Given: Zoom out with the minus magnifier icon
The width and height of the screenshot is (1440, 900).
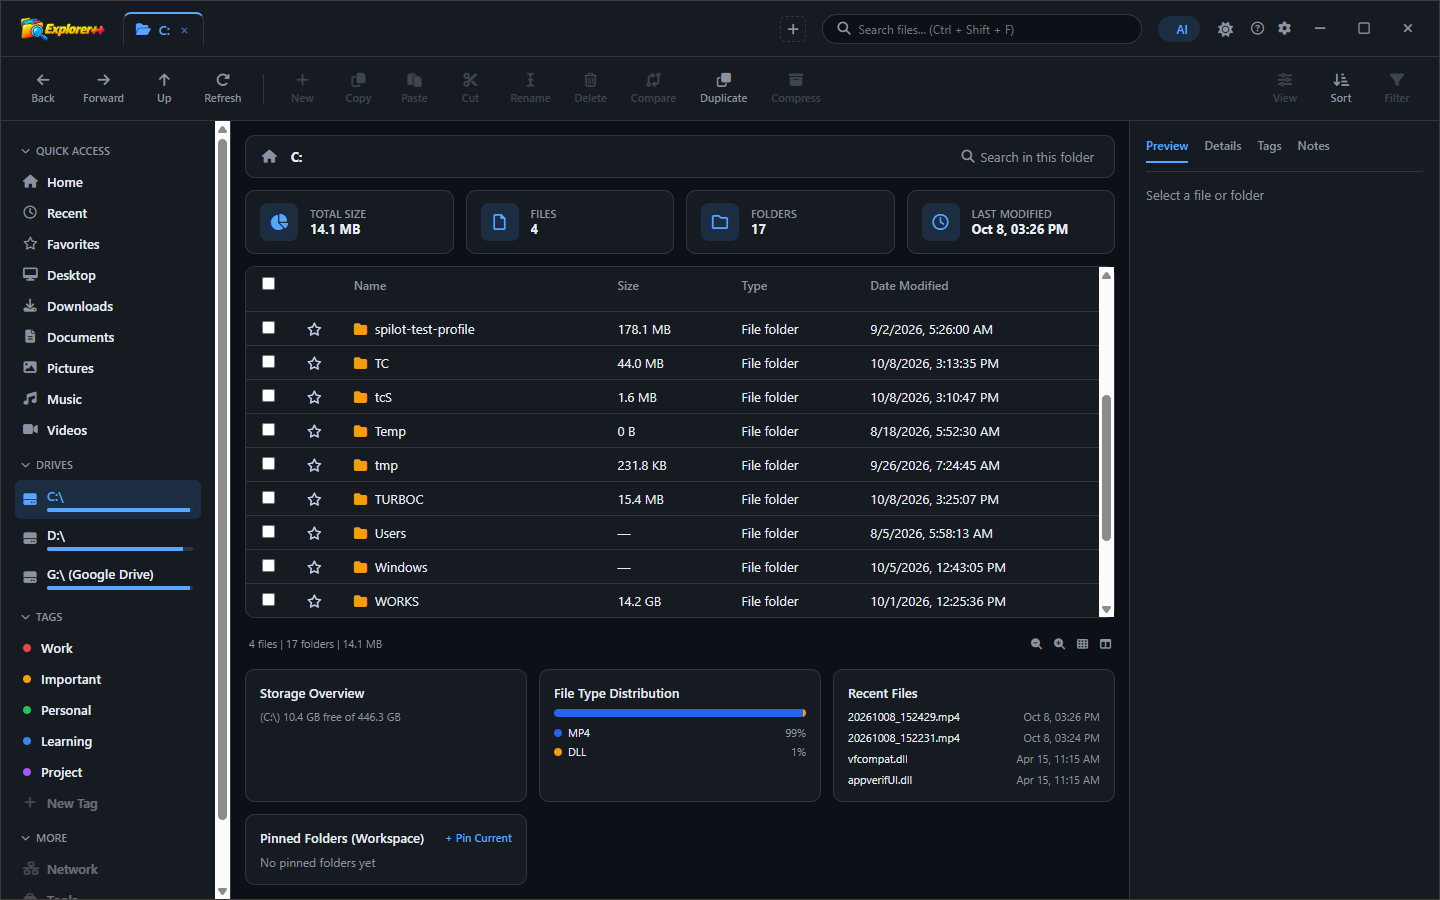Looking at the screenshot, I should click(x=1036, y=644).
